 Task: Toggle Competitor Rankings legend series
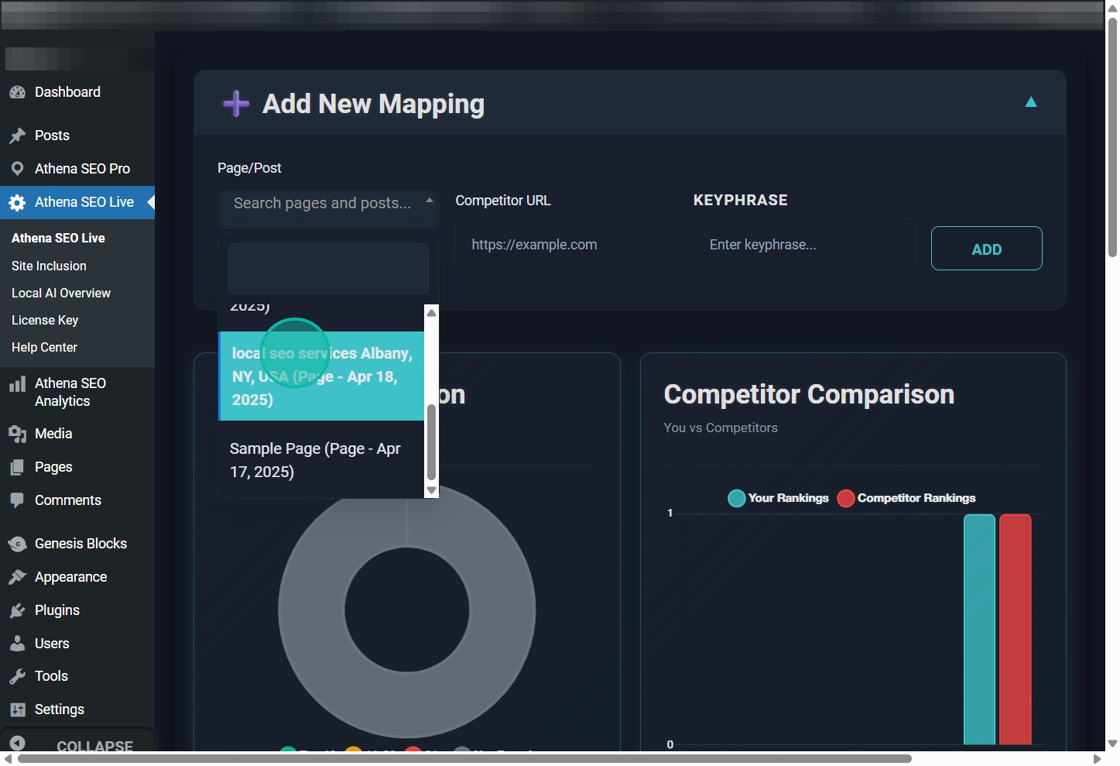tap(905, 498)
